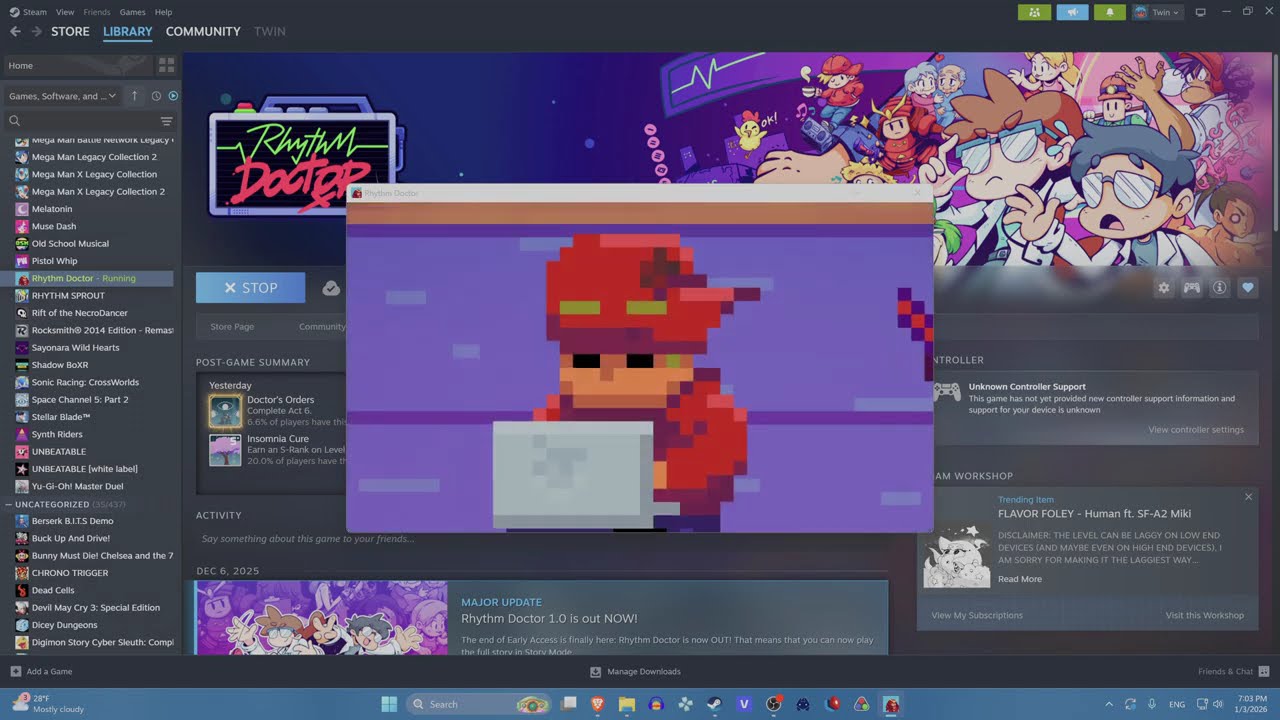Open View My Subscriptions link
Screen dimensions: 1280x720
click(977, 615)
